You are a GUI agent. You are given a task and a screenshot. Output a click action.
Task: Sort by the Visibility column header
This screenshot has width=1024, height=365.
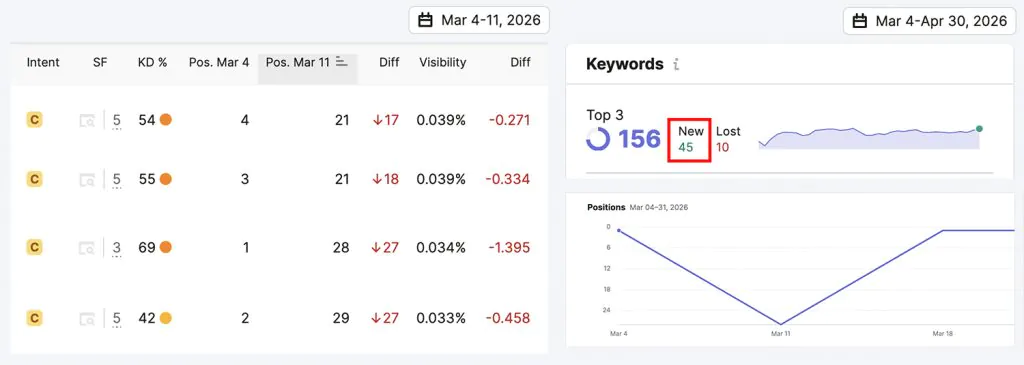pos(443,62)
